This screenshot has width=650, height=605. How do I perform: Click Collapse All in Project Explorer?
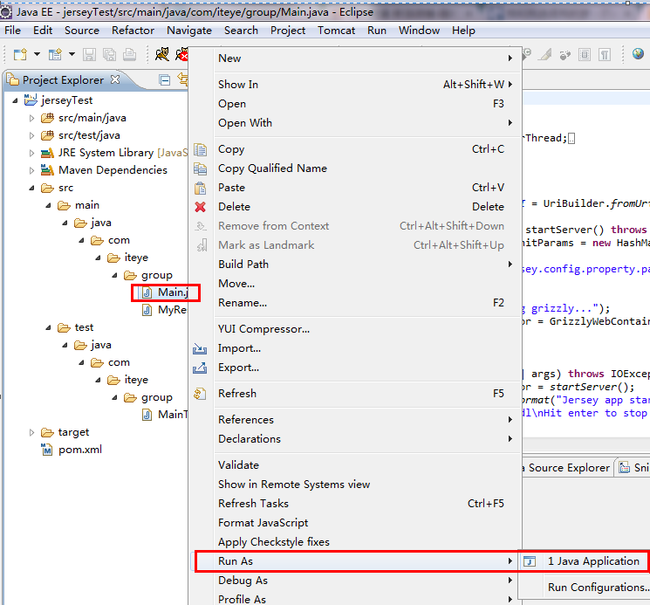coord(165,80)
